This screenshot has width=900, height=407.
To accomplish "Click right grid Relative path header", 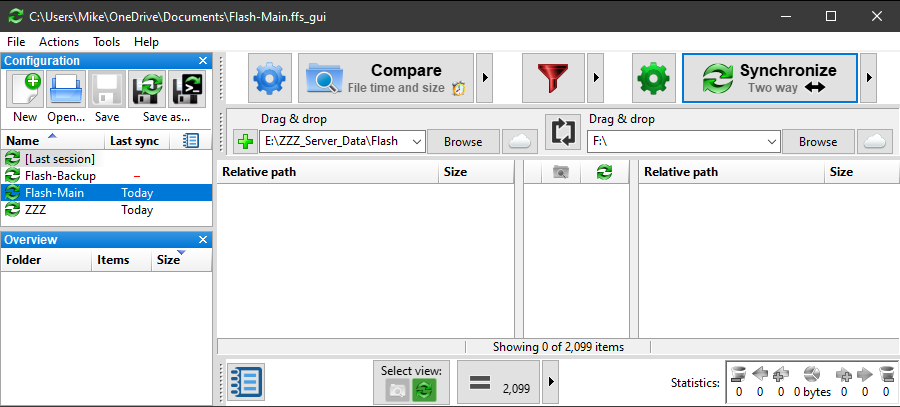I will click(732, 172).
